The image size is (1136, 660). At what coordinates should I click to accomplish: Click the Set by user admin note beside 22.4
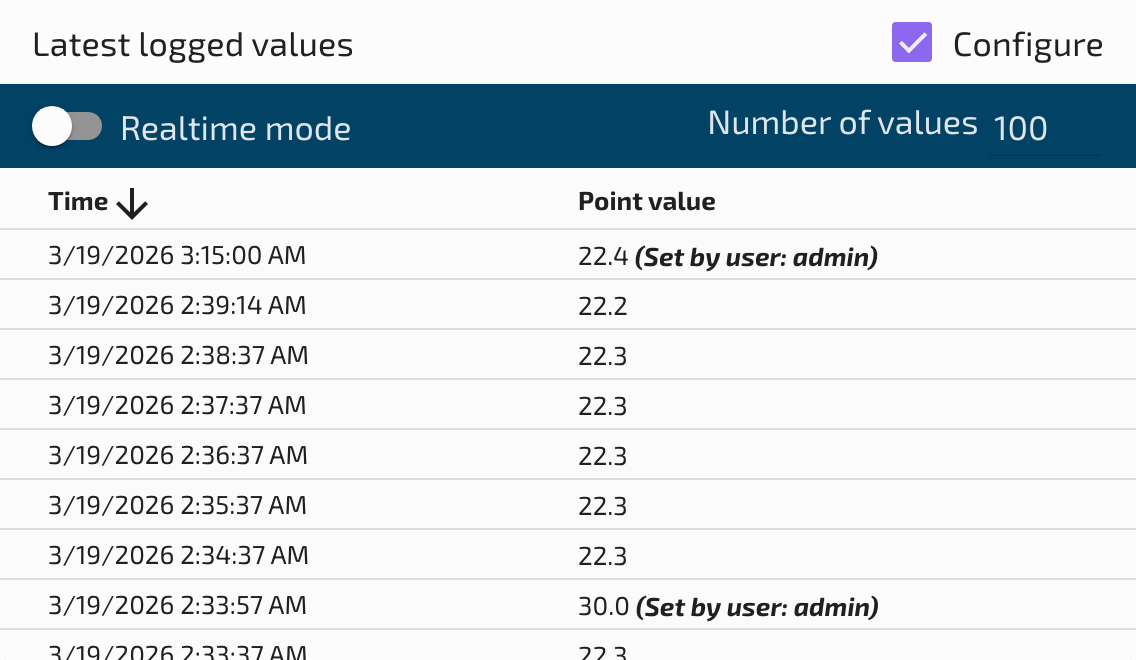coord(756,256)
